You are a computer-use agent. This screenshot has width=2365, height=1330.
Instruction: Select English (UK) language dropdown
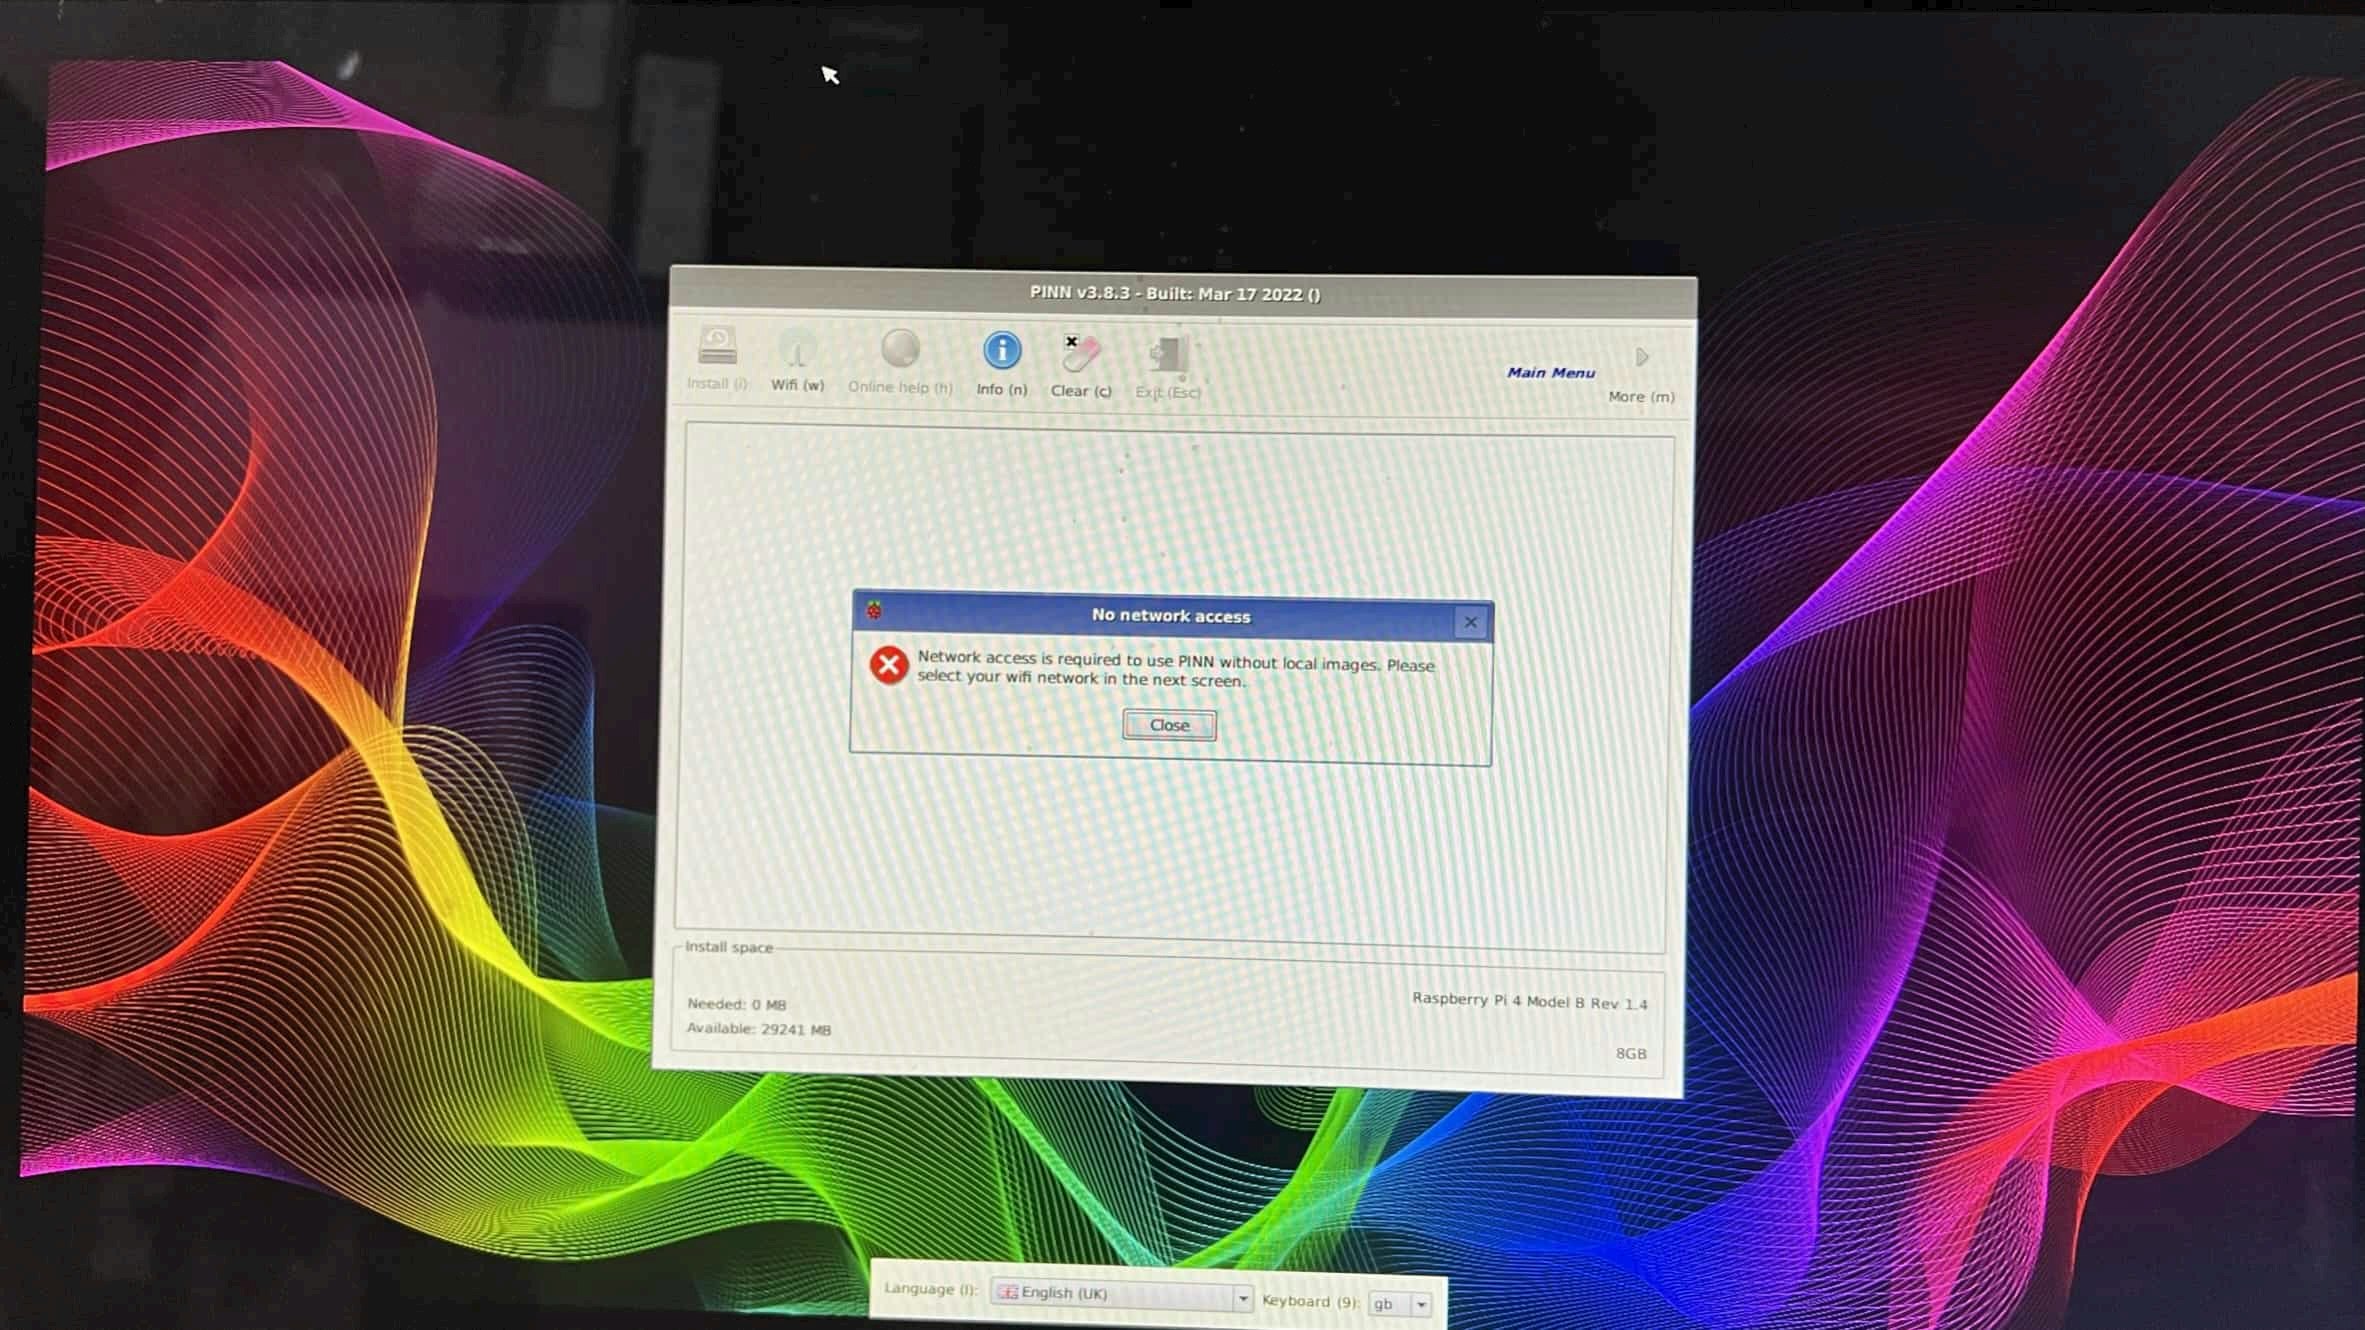[1121, 1291]
